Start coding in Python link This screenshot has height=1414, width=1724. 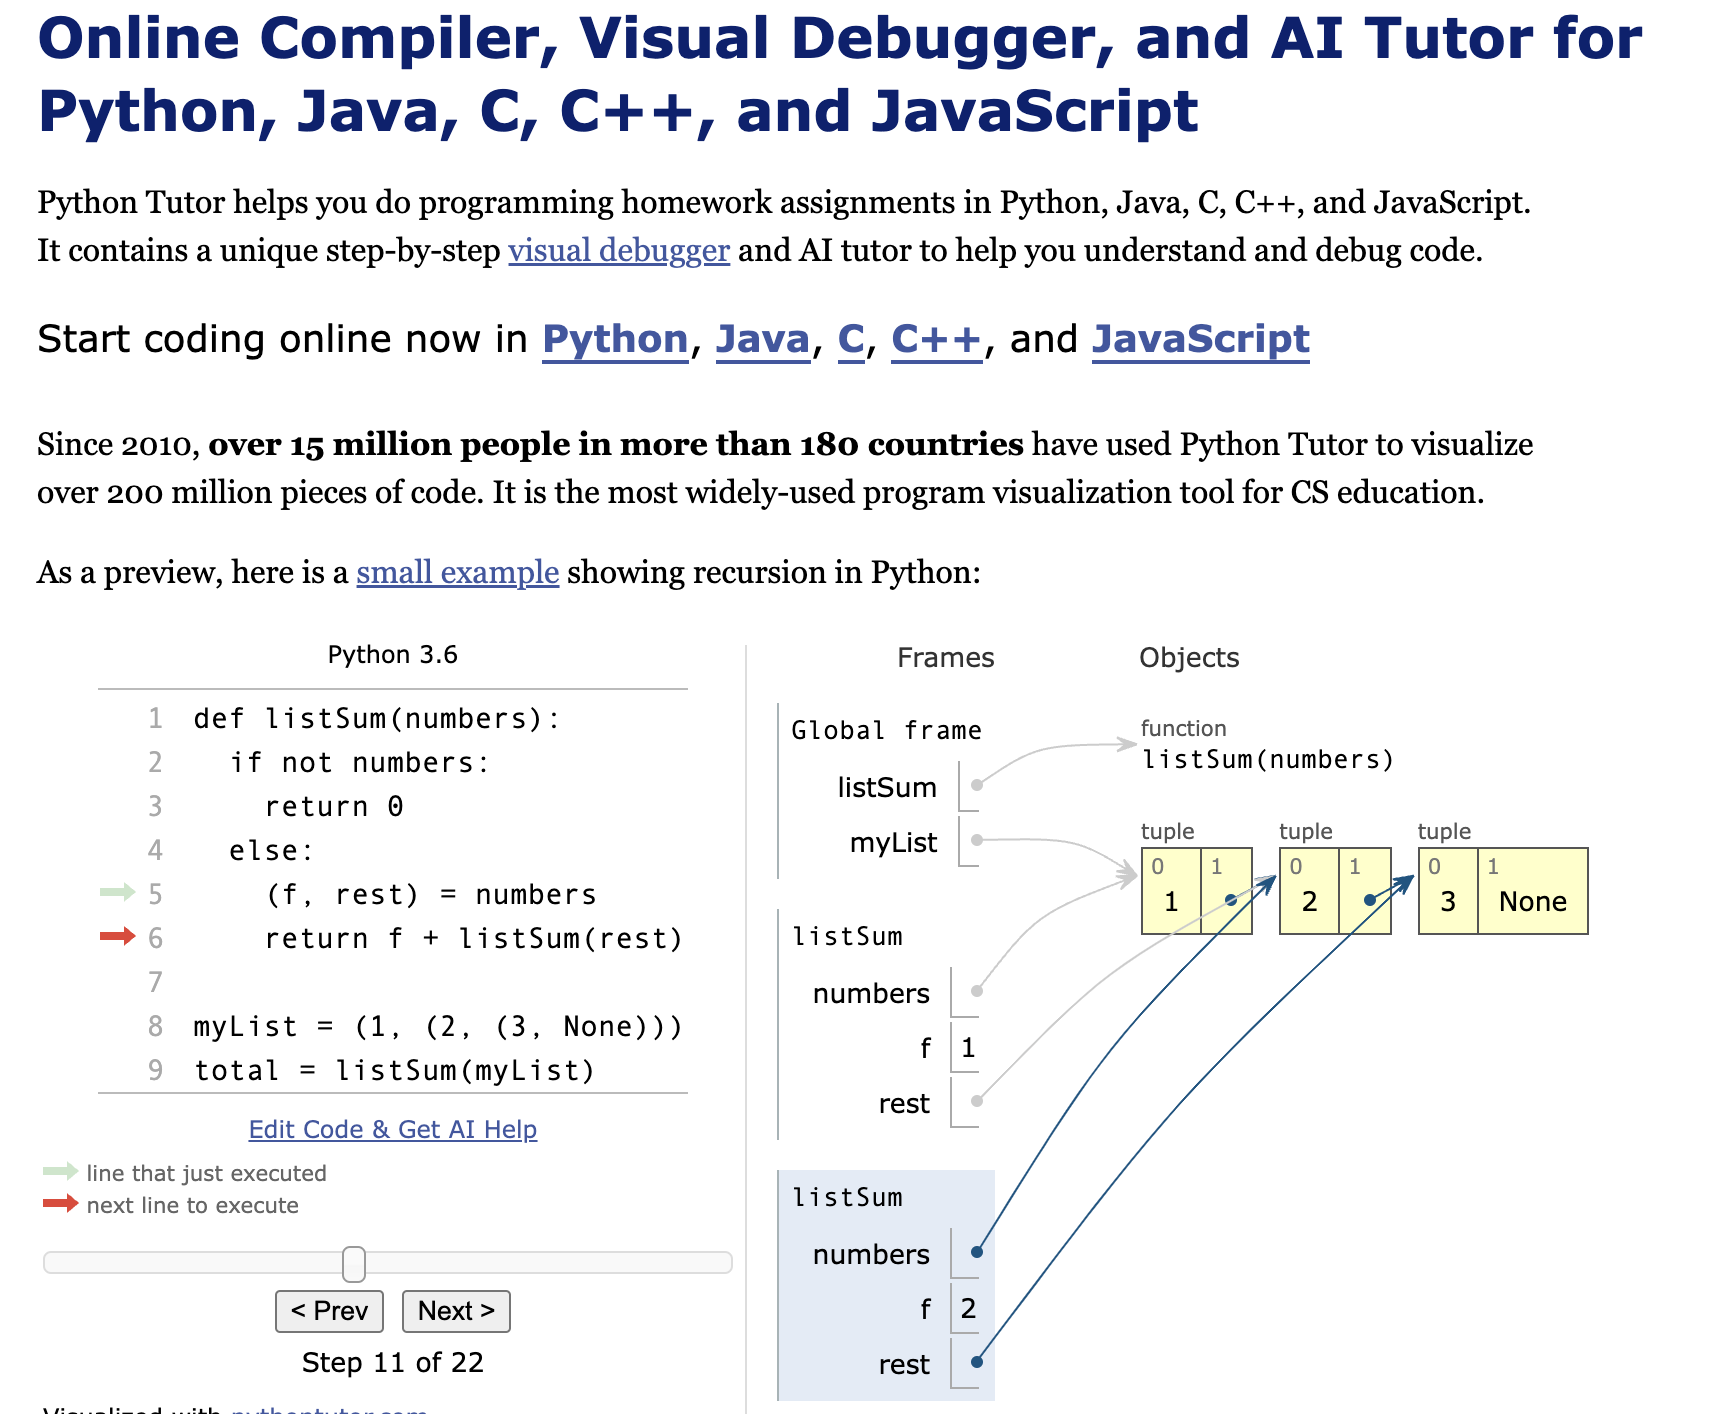pyautogui.click(x=615, y=340)
